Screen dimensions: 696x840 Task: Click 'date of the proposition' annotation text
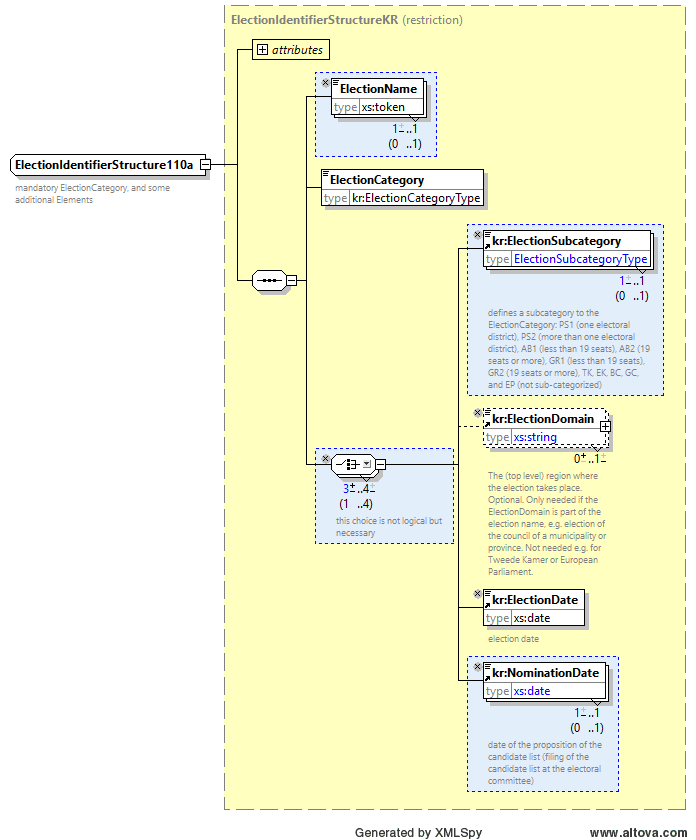544,763
